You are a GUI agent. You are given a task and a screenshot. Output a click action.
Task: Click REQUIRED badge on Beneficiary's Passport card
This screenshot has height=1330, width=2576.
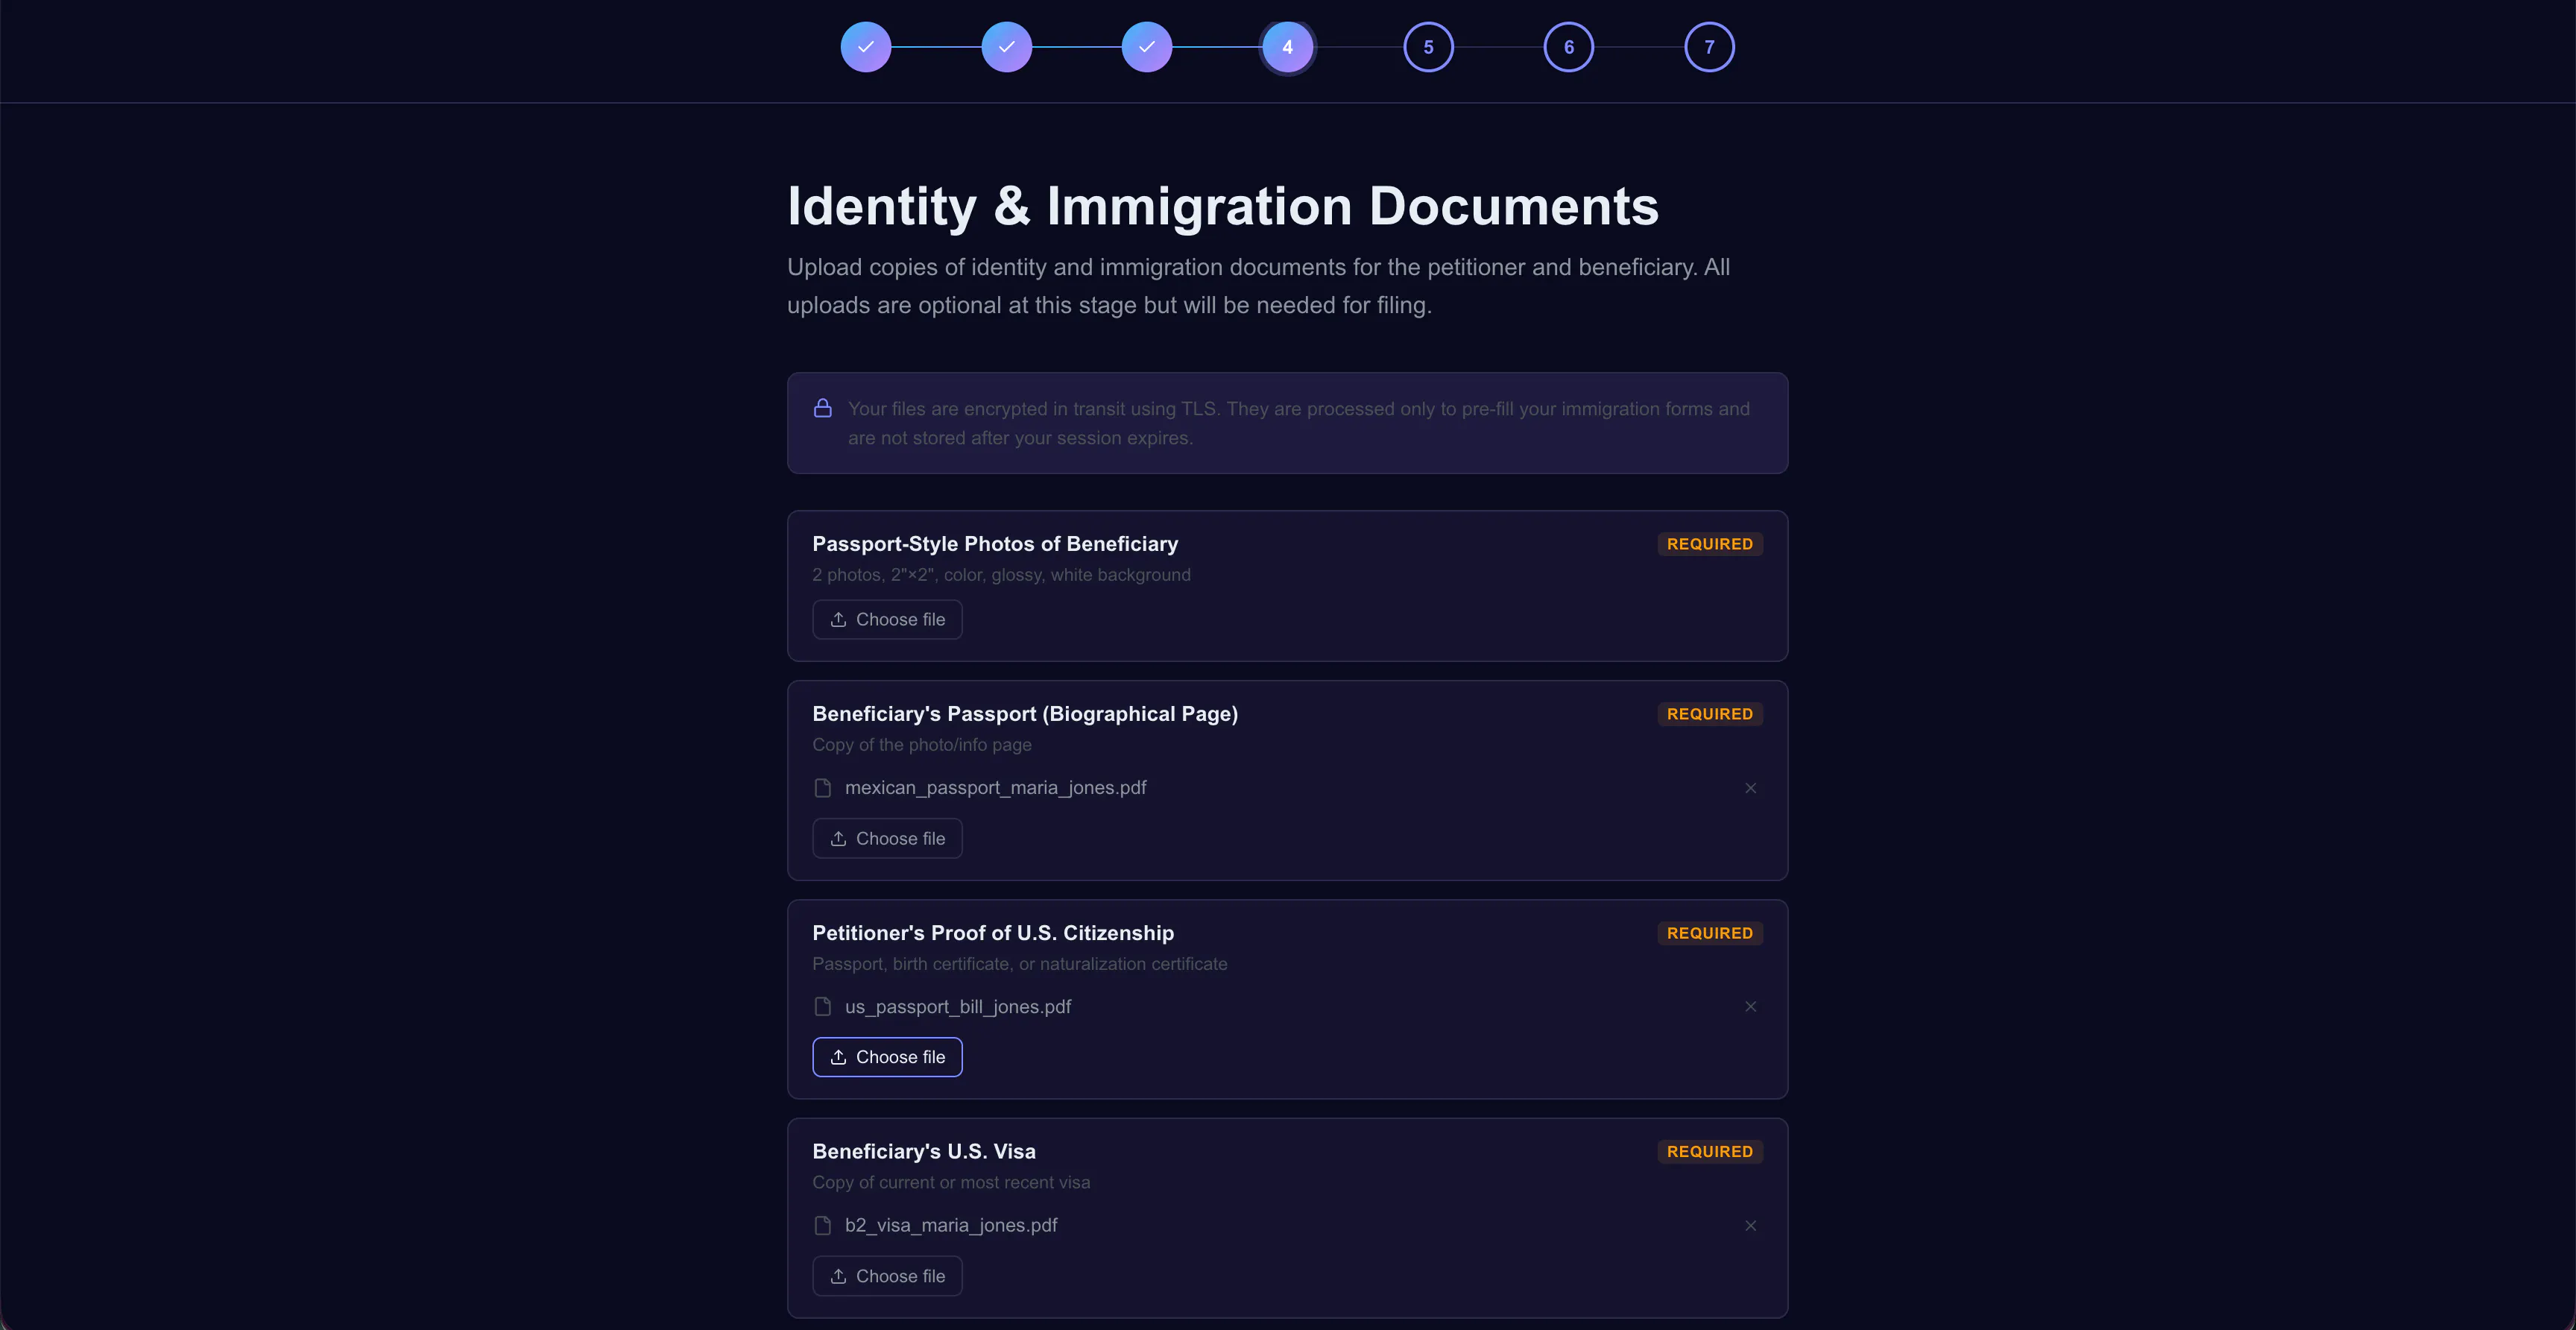pyautogui.click(x=1709, y=714)
